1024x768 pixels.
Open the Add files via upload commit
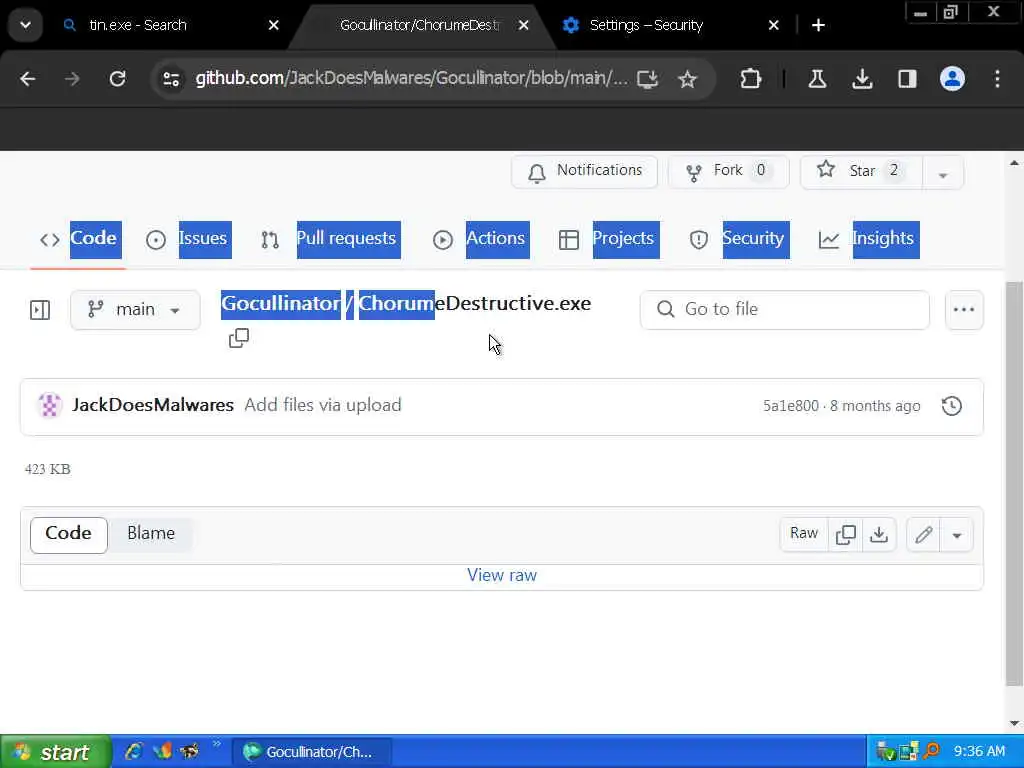click(323, 405)
